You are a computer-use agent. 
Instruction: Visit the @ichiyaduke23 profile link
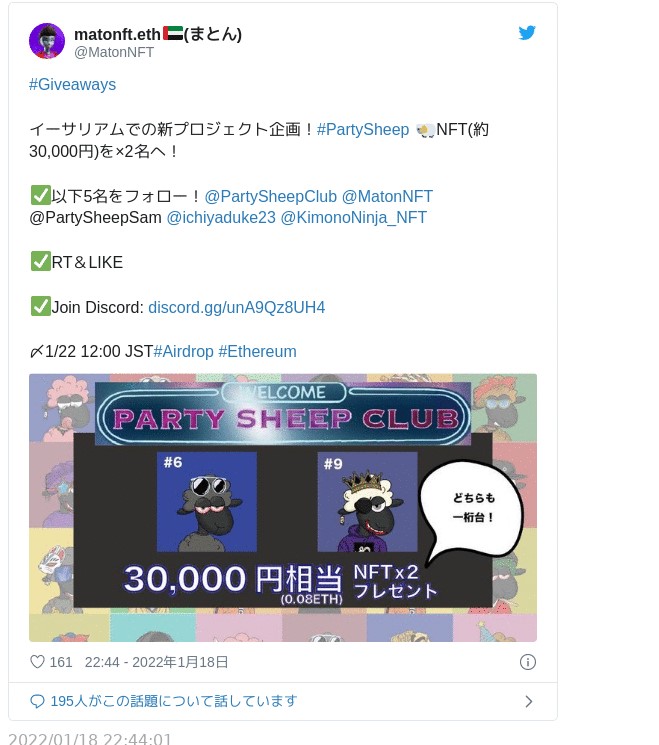coord(221,218)
